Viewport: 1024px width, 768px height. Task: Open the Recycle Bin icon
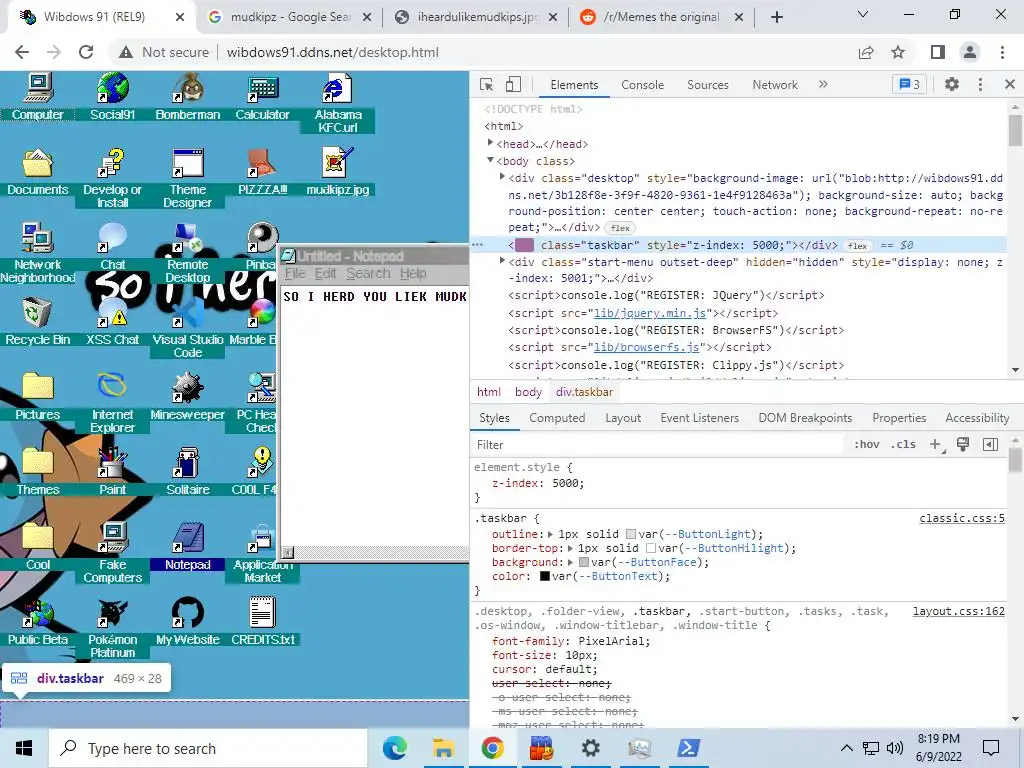pos(37,322)
